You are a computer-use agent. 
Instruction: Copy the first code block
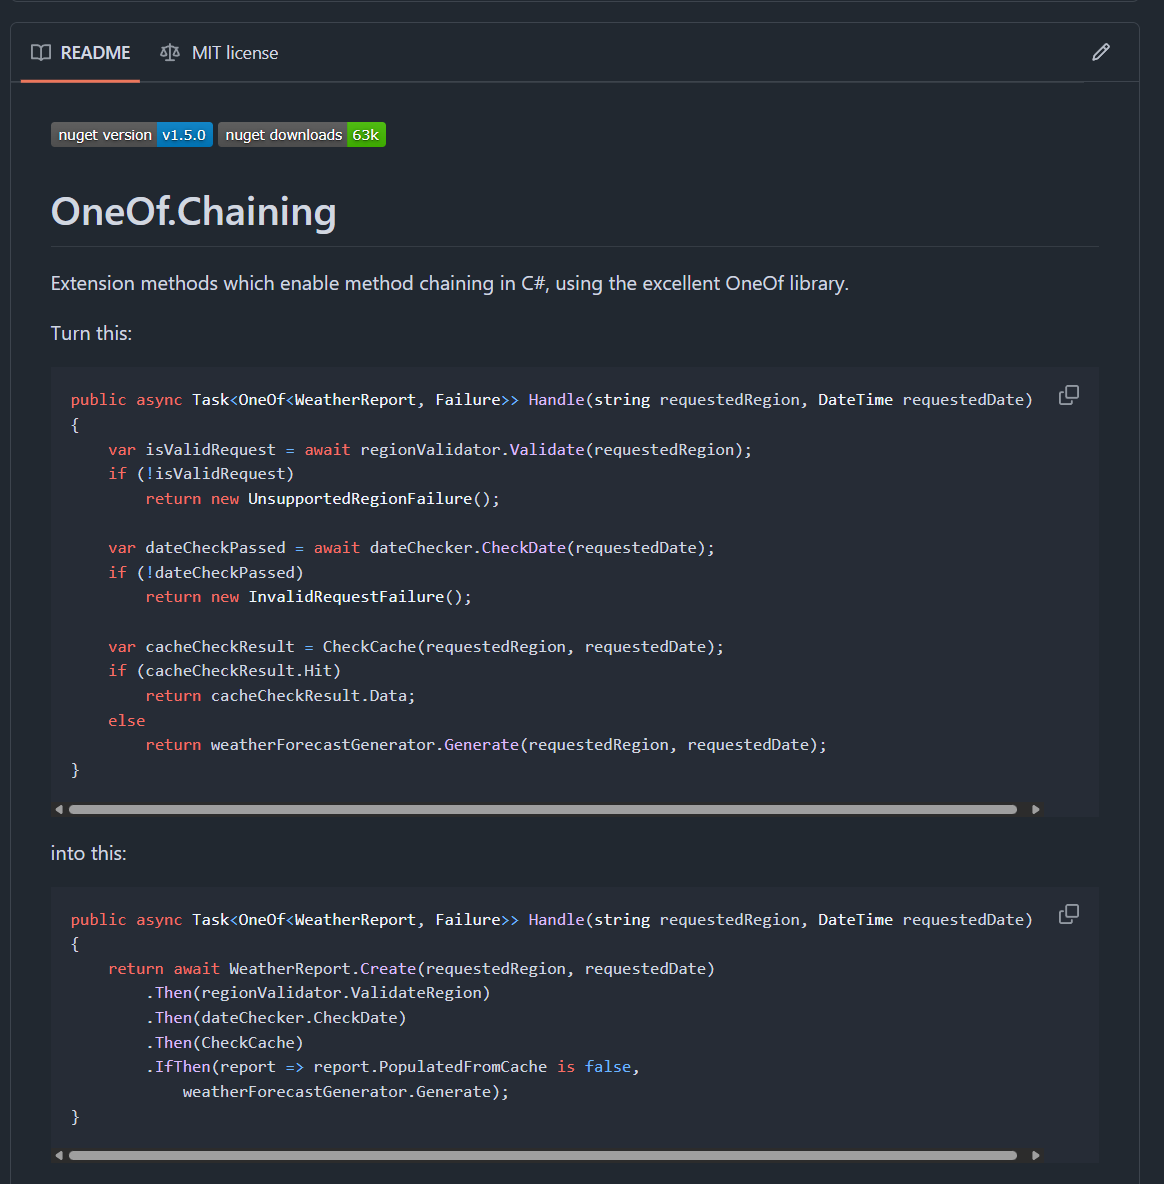[1069, 395]
